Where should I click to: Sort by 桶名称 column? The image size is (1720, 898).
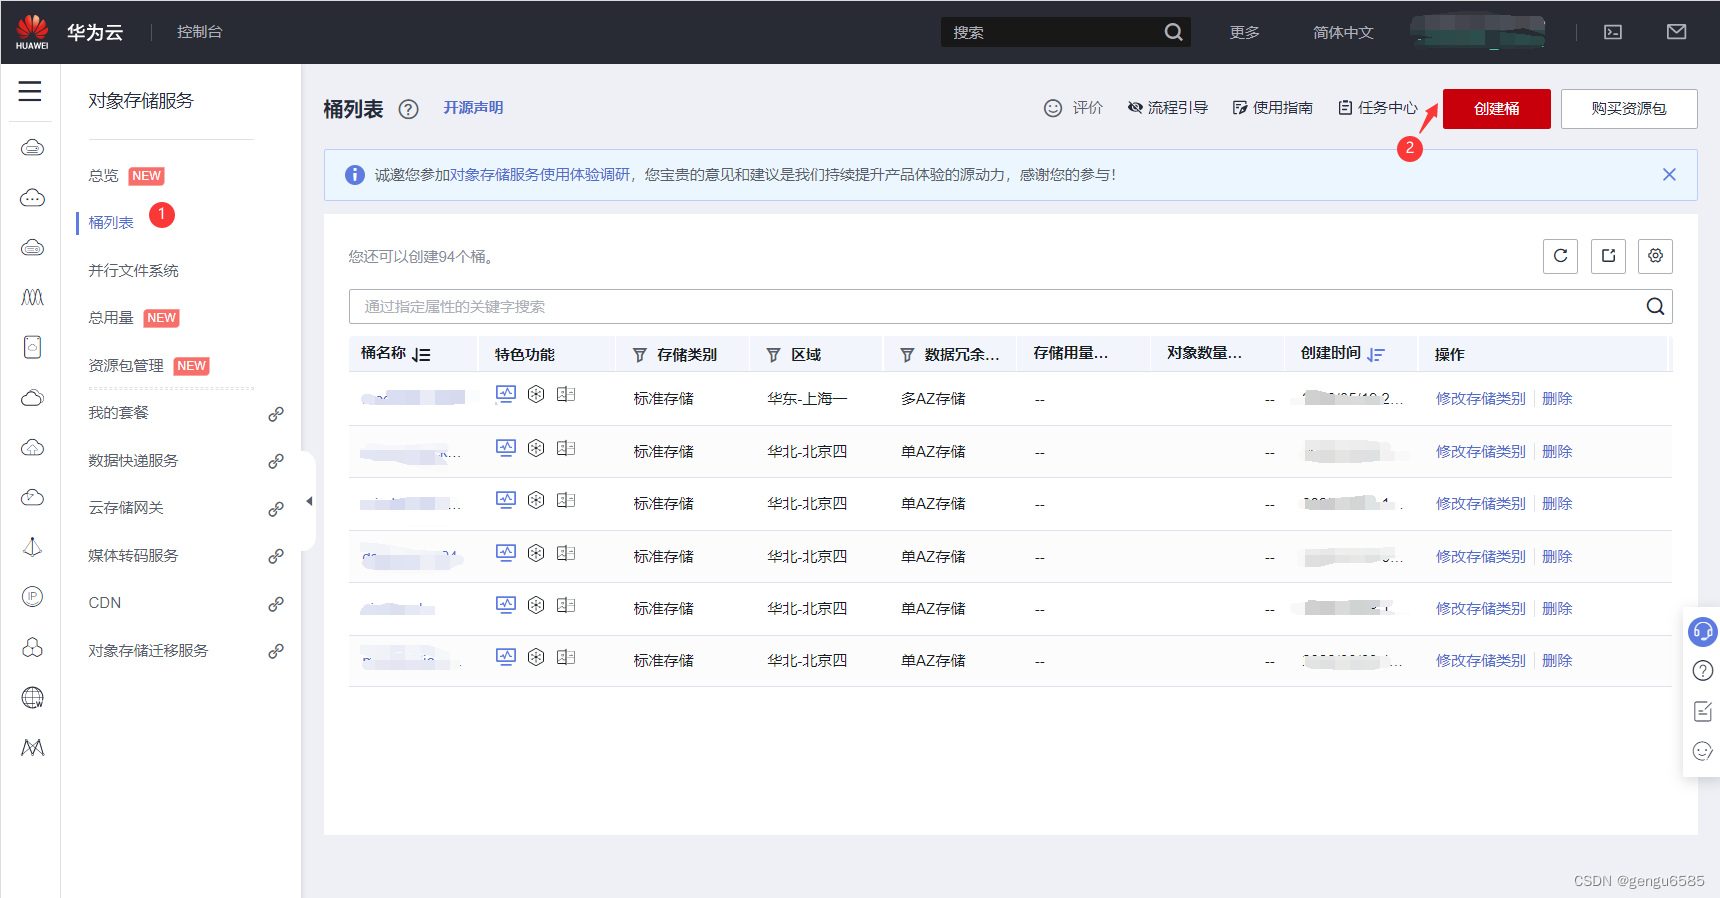tap(421, 355)
